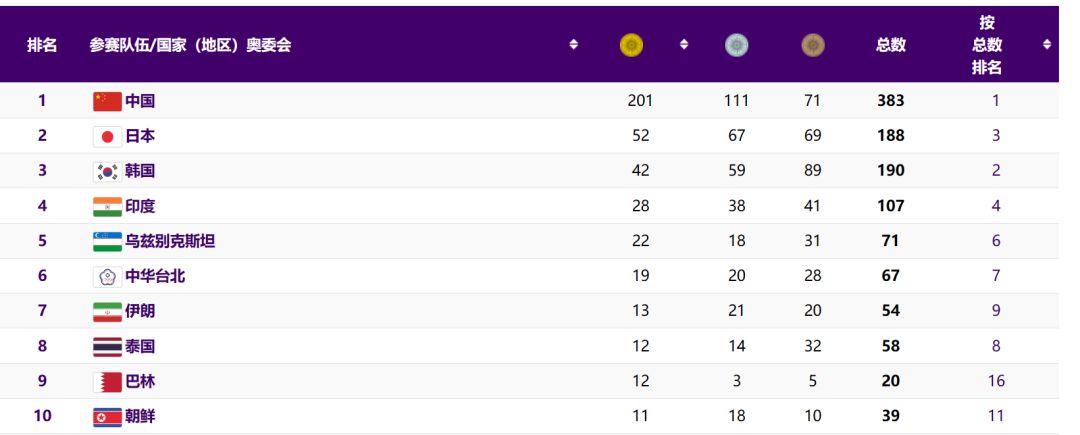Open the 中国 team link
The image size is (1080, 435).
tap(140, 101)
